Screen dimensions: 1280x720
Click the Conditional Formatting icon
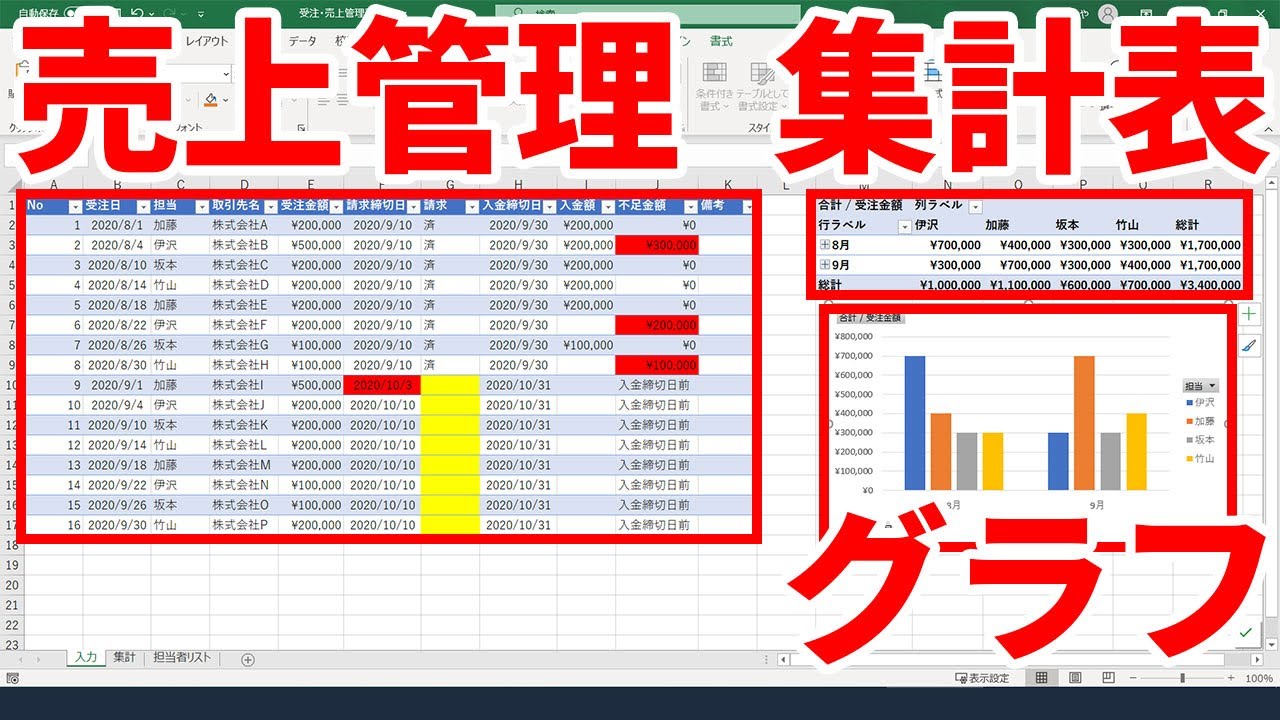point(714,74)
